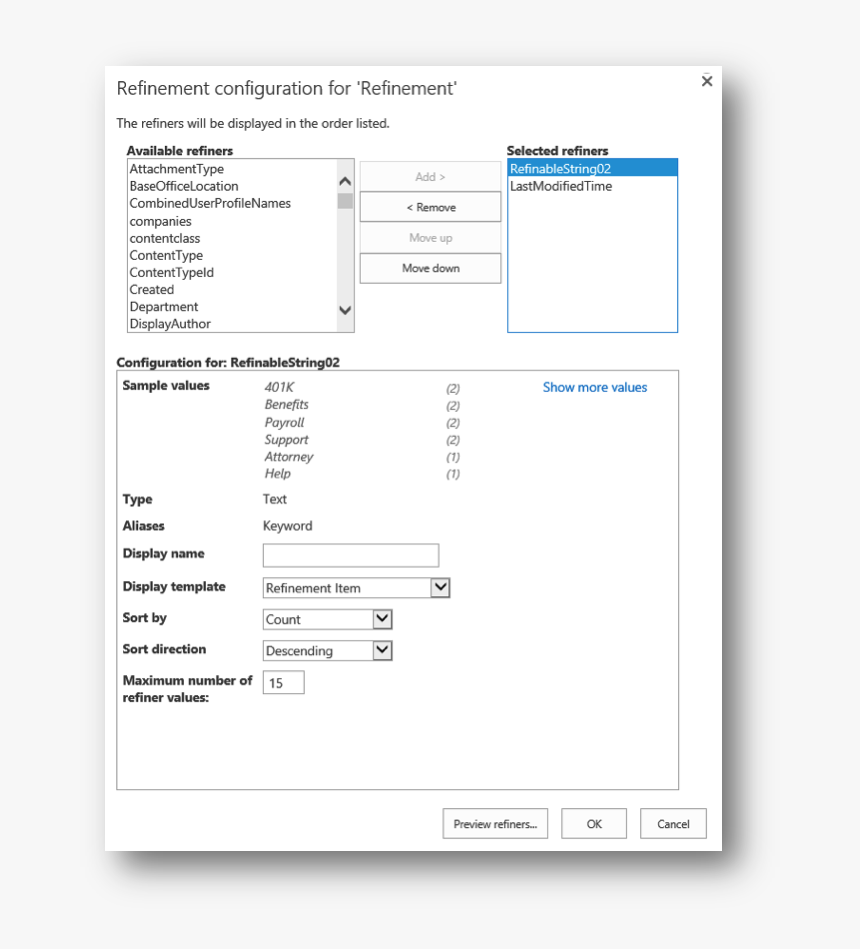This screenshot has height=949, width=860.
Task: Click the Move down button
Action: (429, 268)
